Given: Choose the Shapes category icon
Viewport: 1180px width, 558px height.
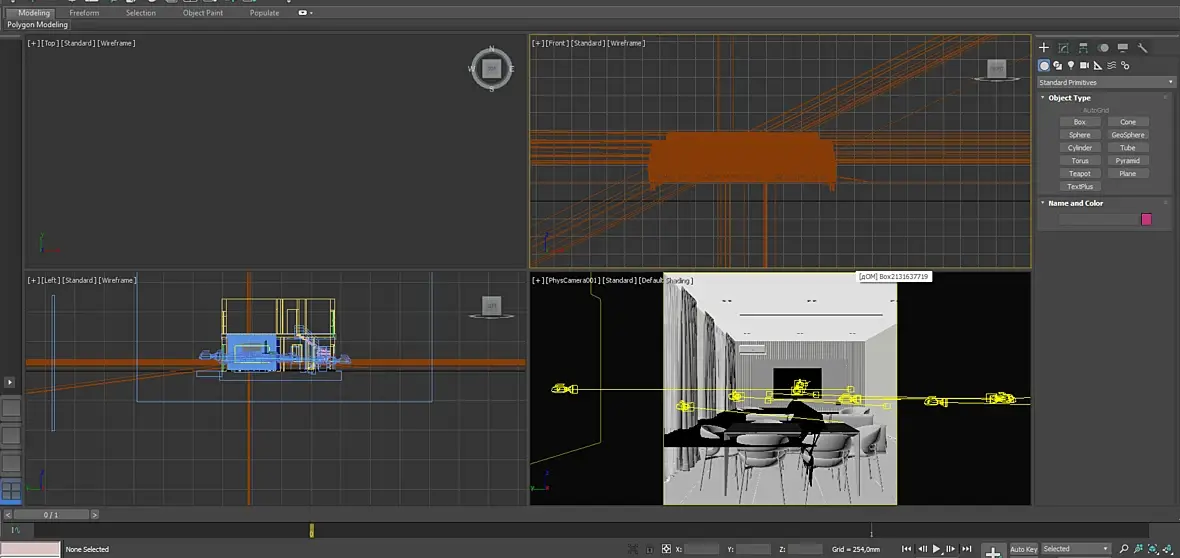Looking at the screenshot, I should [1057, 65].
